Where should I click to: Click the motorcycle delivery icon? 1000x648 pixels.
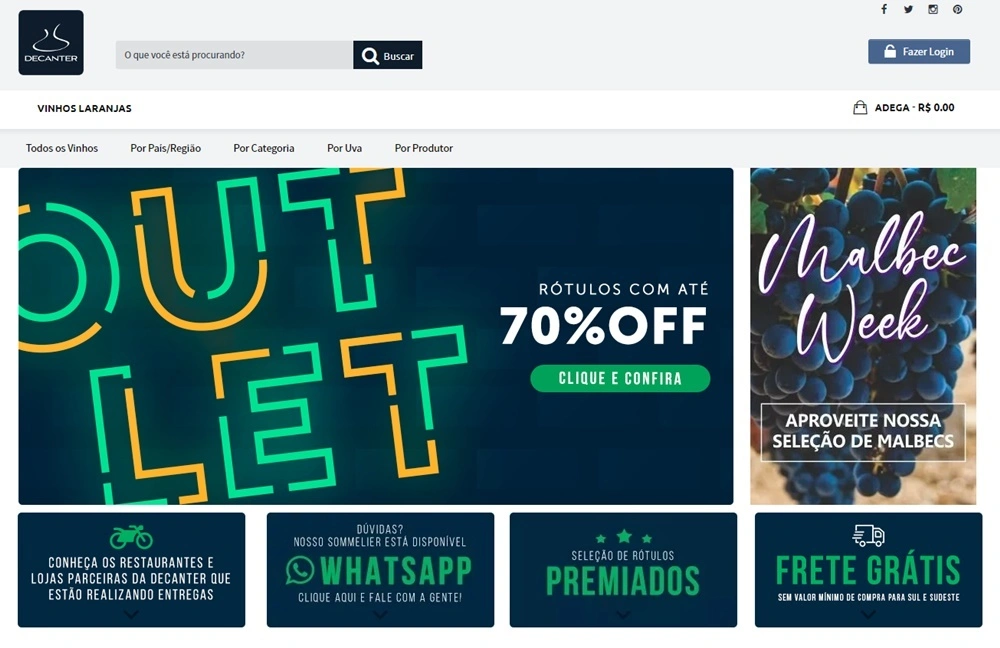click(x=131, y=537)
